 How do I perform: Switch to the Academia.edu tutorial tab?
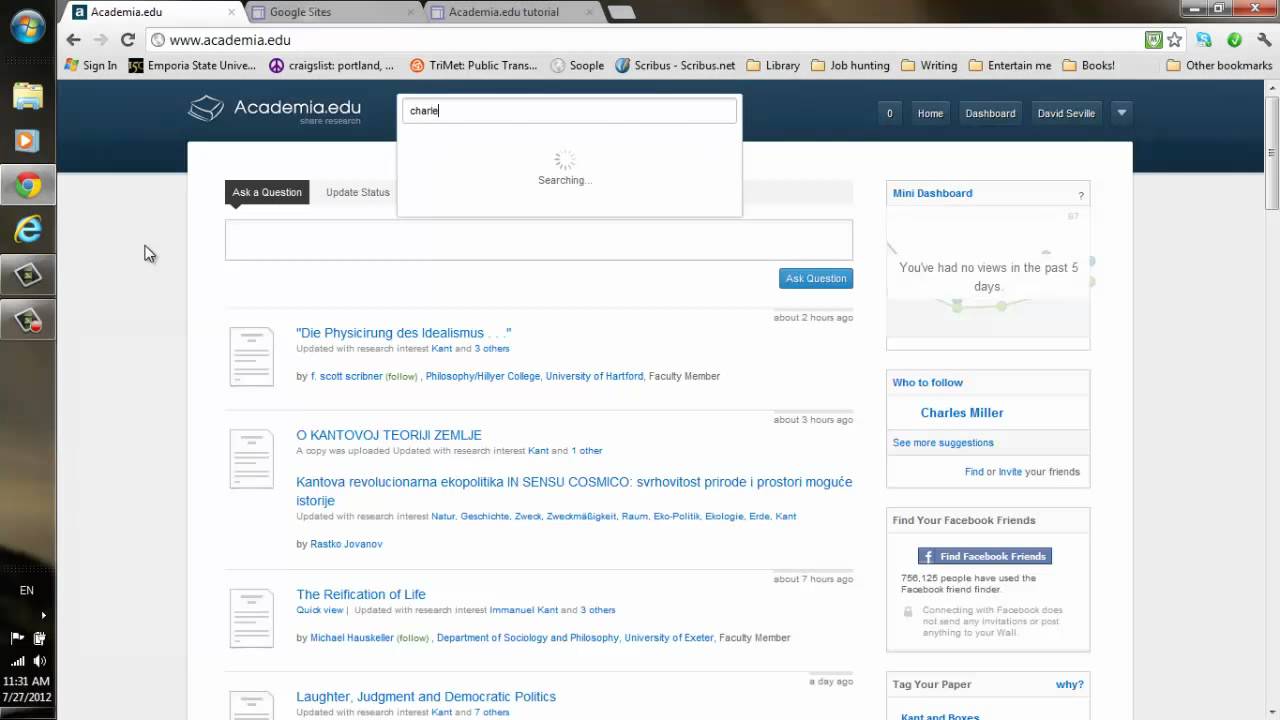(x=512, y=12)
